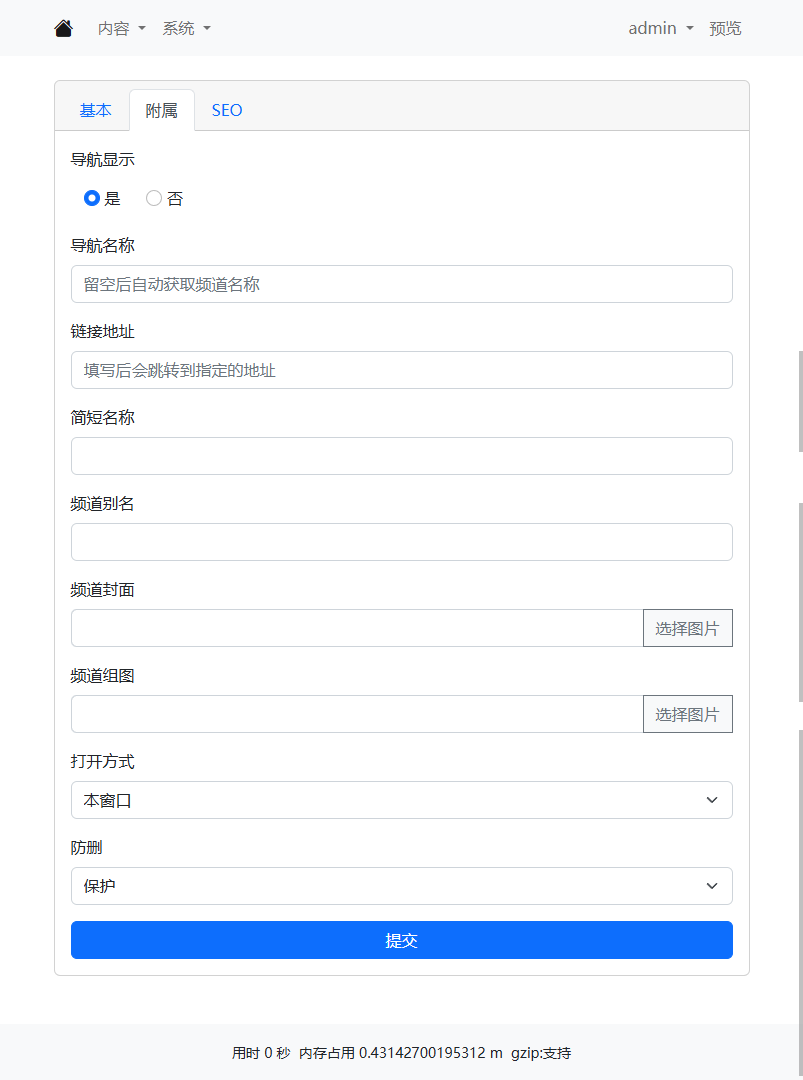Switch to the 基本 tab
The height and width of the screenshot is (1080, 803).
click(95, 110)
